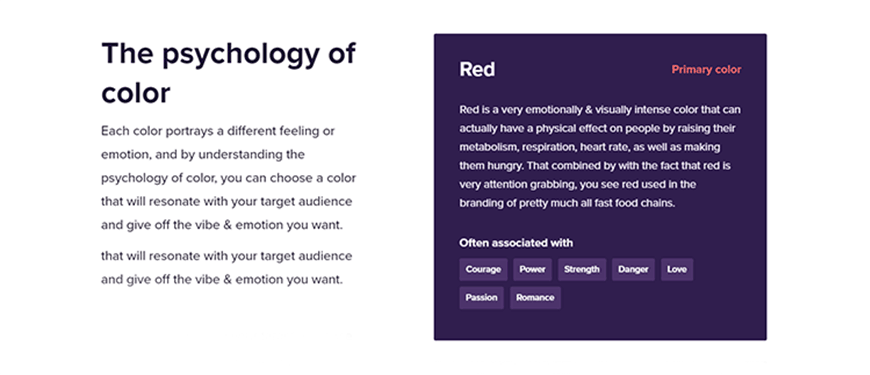Pick the Passion tag
The height and width of the screenshot is (375, 870).
pos(482,298)
